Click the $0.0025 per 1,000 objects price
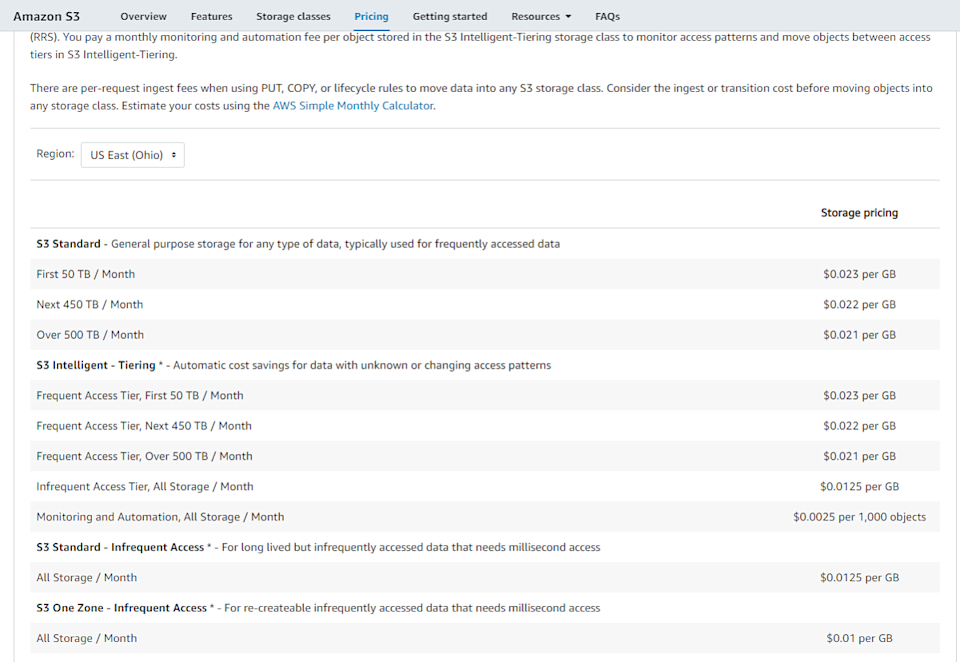Viewport: 960px width, 662px height. [x=859, y=517]
